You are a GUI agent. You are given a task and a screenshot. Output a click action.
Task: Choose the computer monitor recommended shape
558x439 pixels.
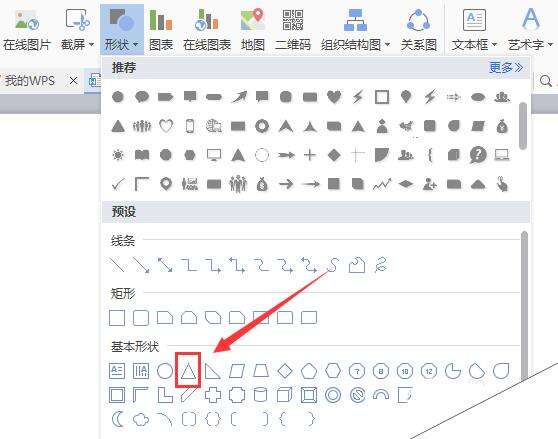[x=214, y=155]
